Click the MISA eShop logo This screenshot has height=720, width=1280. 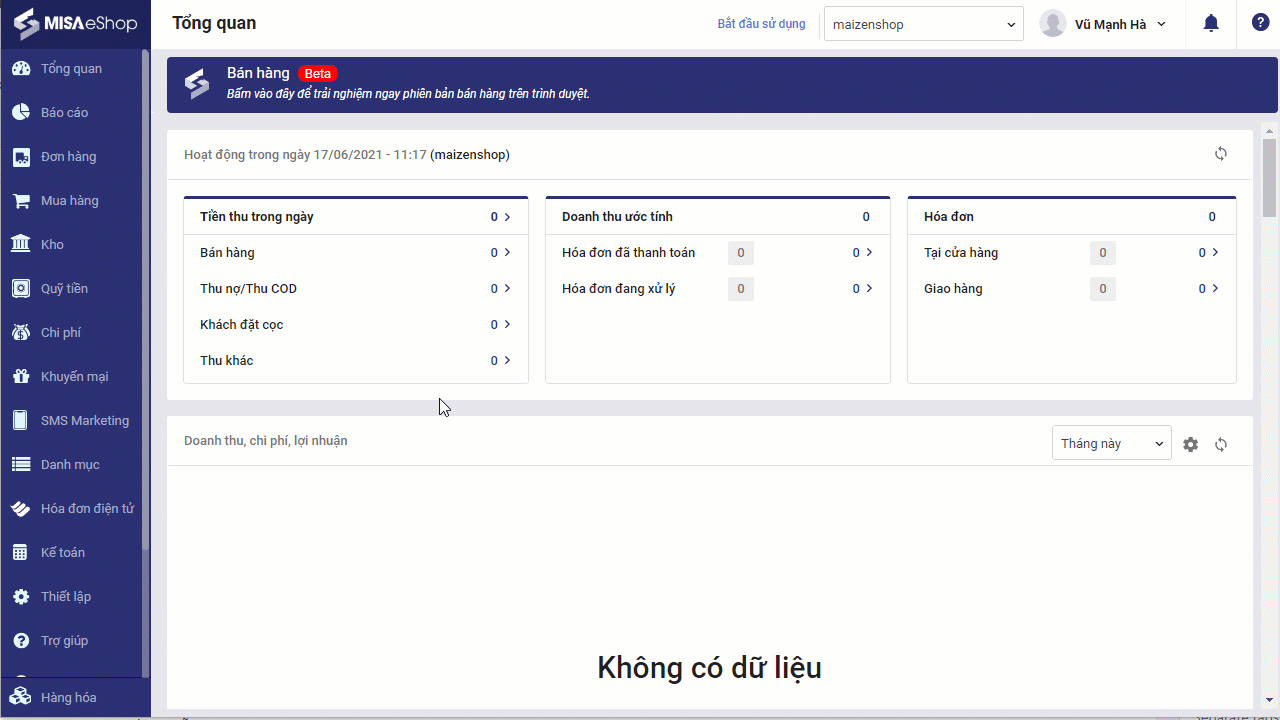pyautogui.click(x=75, y=23)
